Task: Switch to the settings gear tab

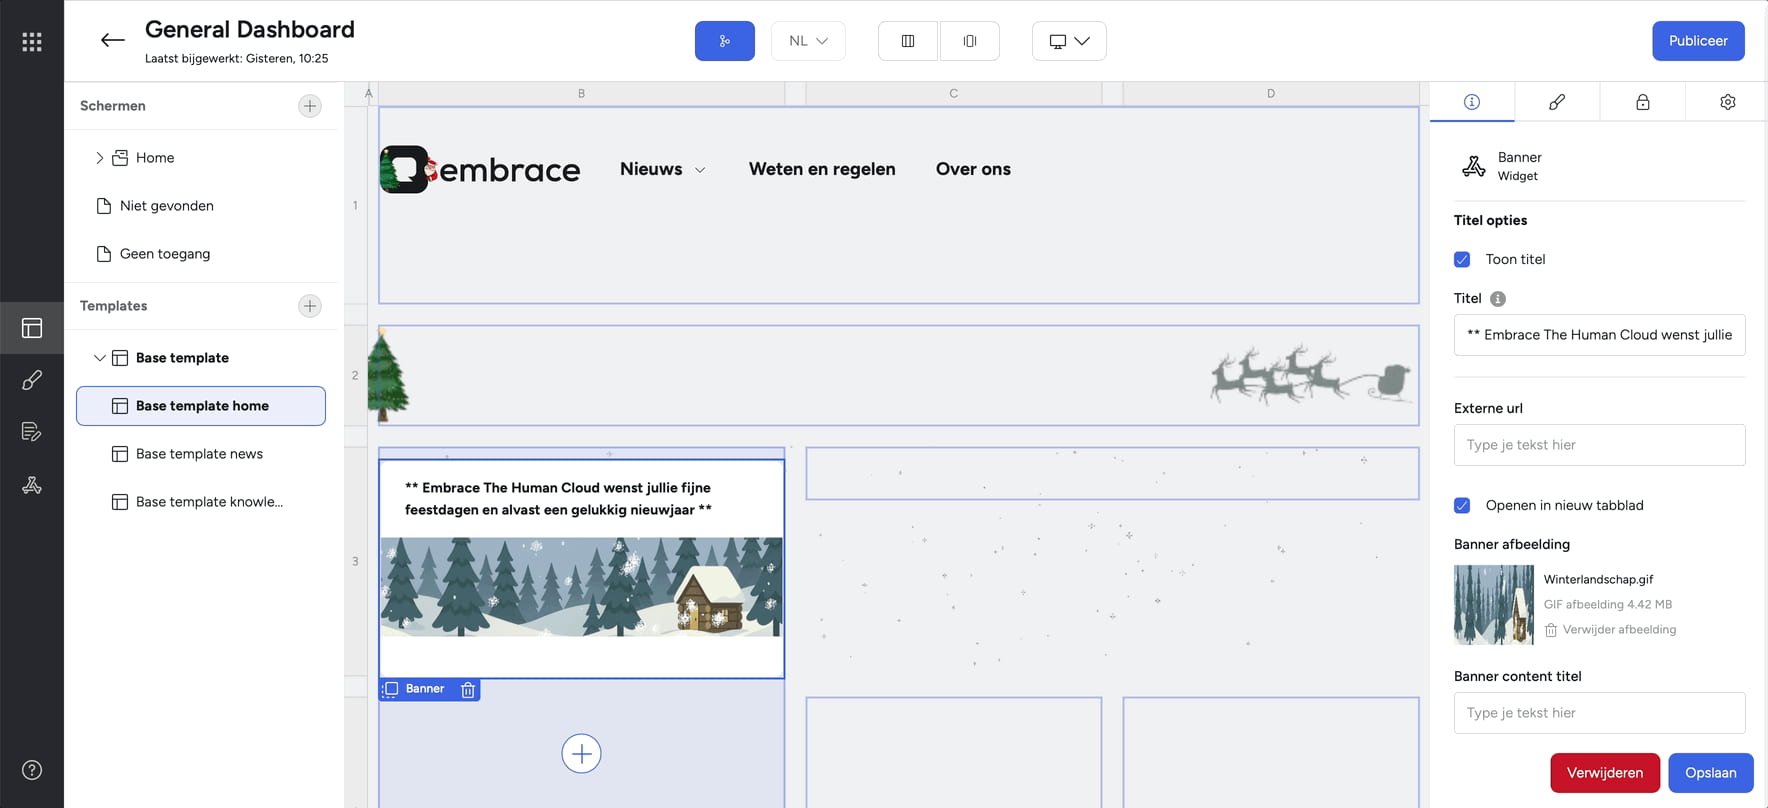Action: [1728, 102]
